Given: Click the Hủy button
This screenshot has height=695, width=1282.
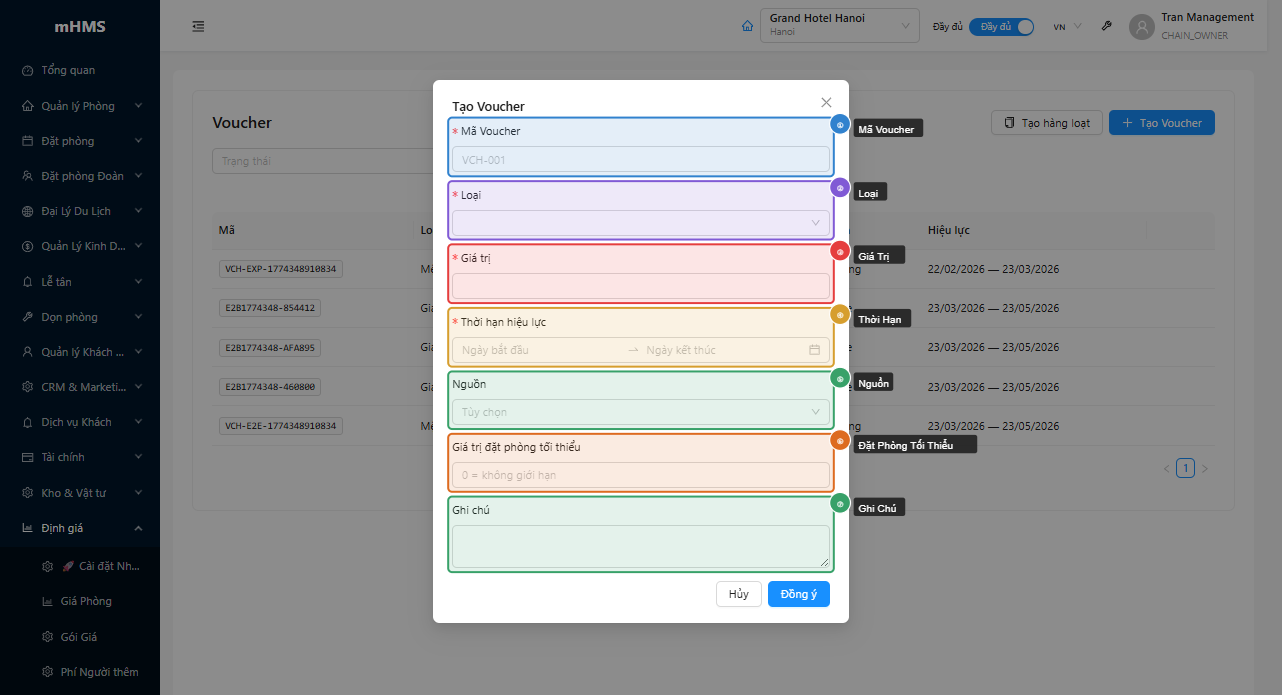Looking at the screenshot, I should point(738,594).
